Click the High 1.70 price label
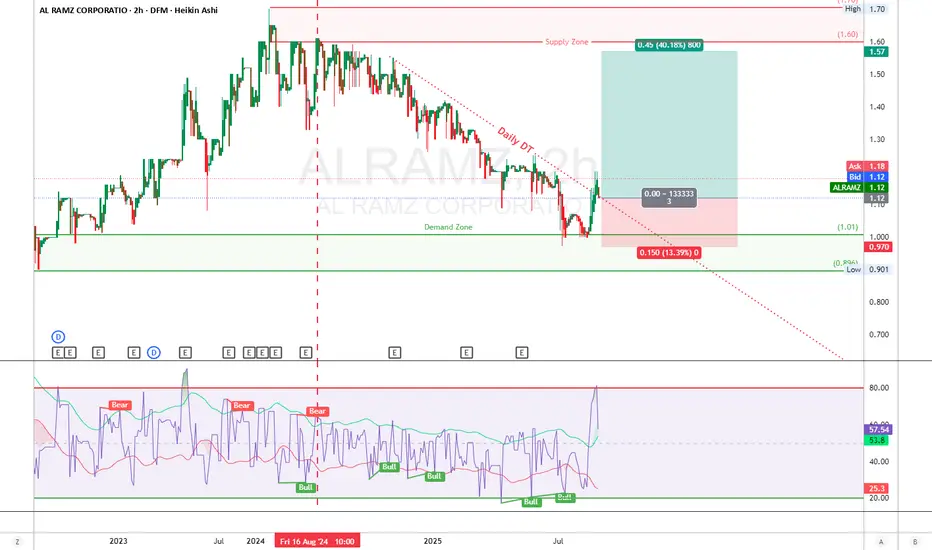932x550 pixels. coord(865,9)
